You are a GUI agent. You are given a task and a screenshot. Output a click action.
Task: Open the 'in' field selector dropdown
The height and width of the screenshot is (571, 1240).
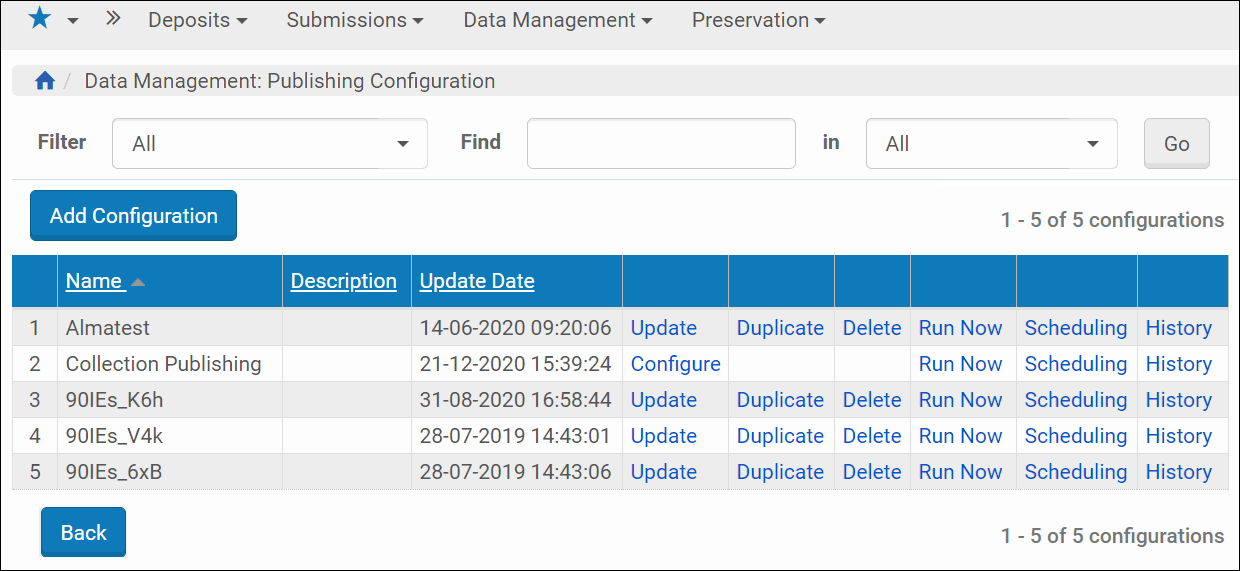click(x=991, y=144)
